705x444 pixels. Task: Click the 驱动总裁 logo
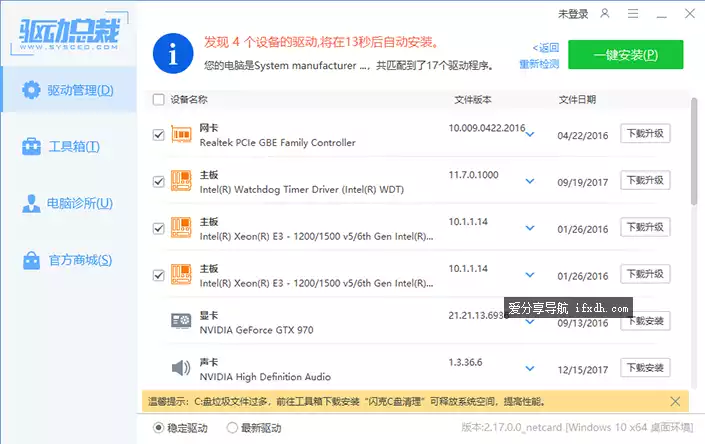point(69,34)
